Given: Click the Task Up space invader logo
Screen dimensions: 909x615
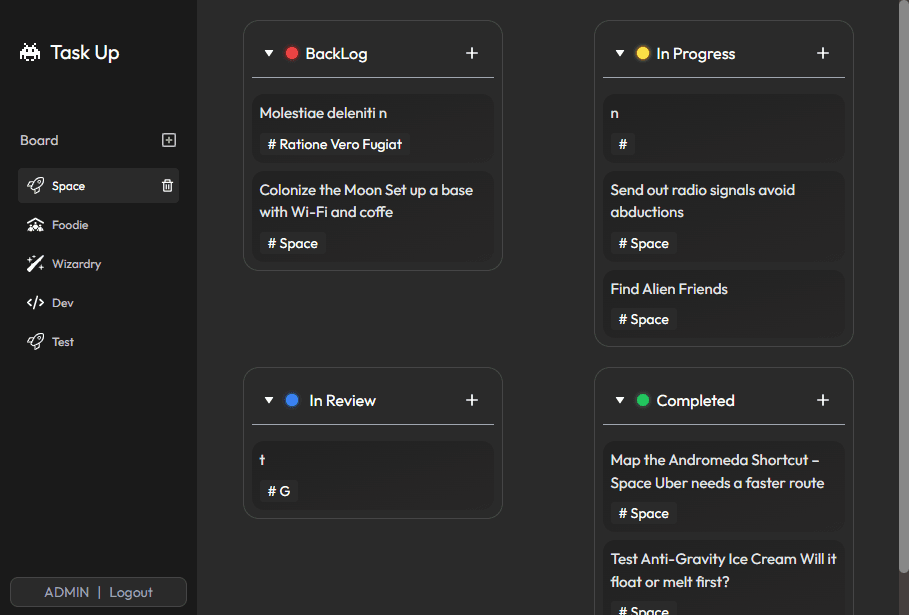Looking at the screenshot, I should click(30, 53).
